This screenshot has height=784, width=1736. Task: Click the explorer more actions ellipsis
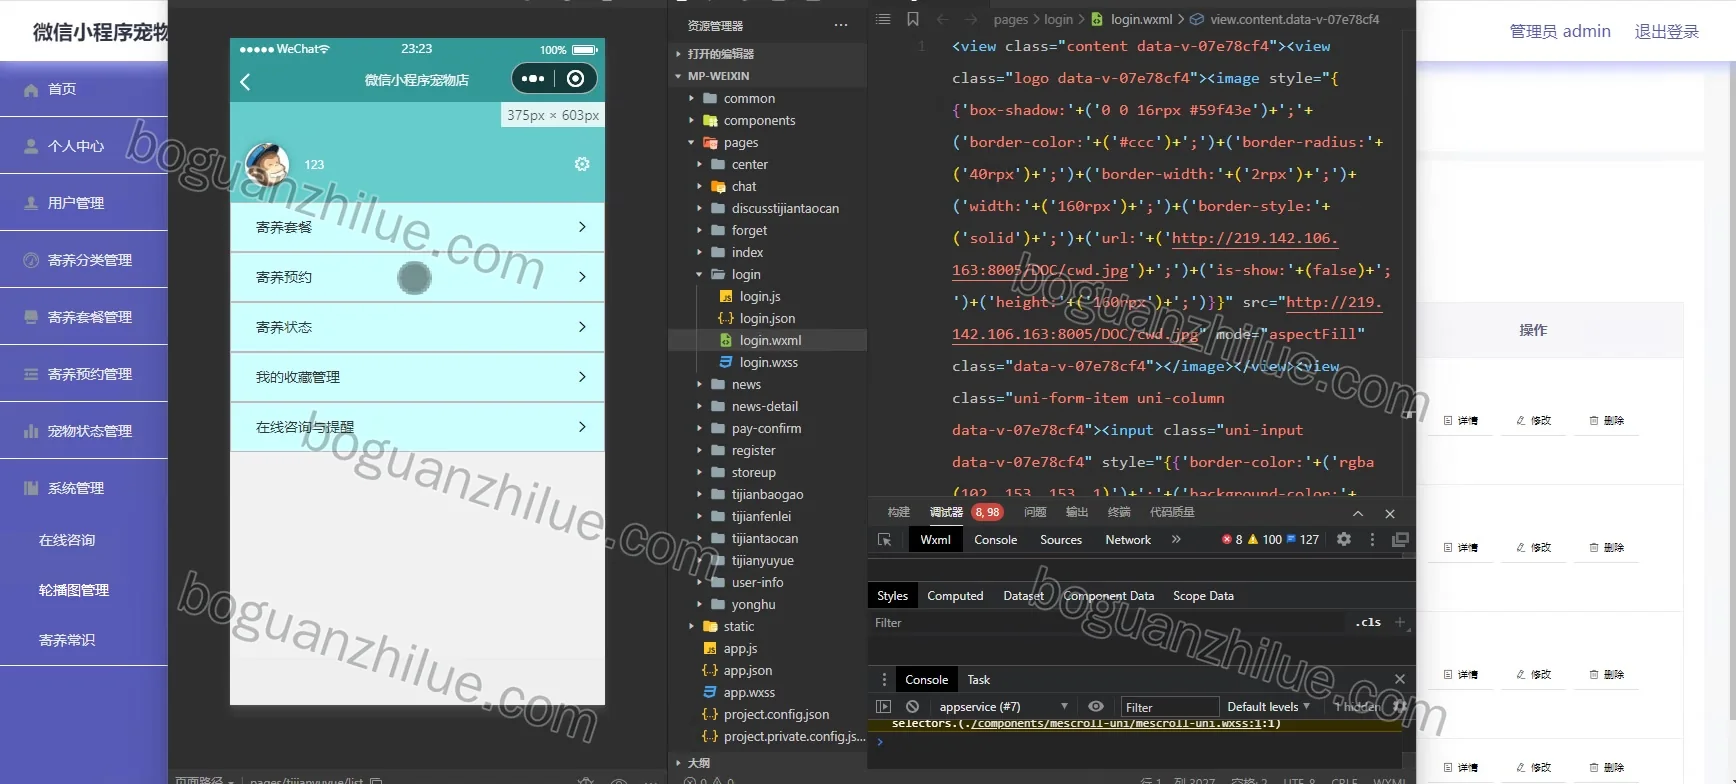coord(841,25)
